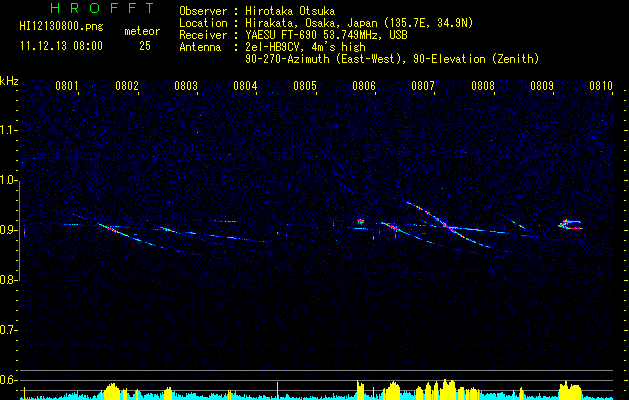Screen dimensions: 629x400
Task: Click the 0.7 kHz axis label
Action: (8, 330)
